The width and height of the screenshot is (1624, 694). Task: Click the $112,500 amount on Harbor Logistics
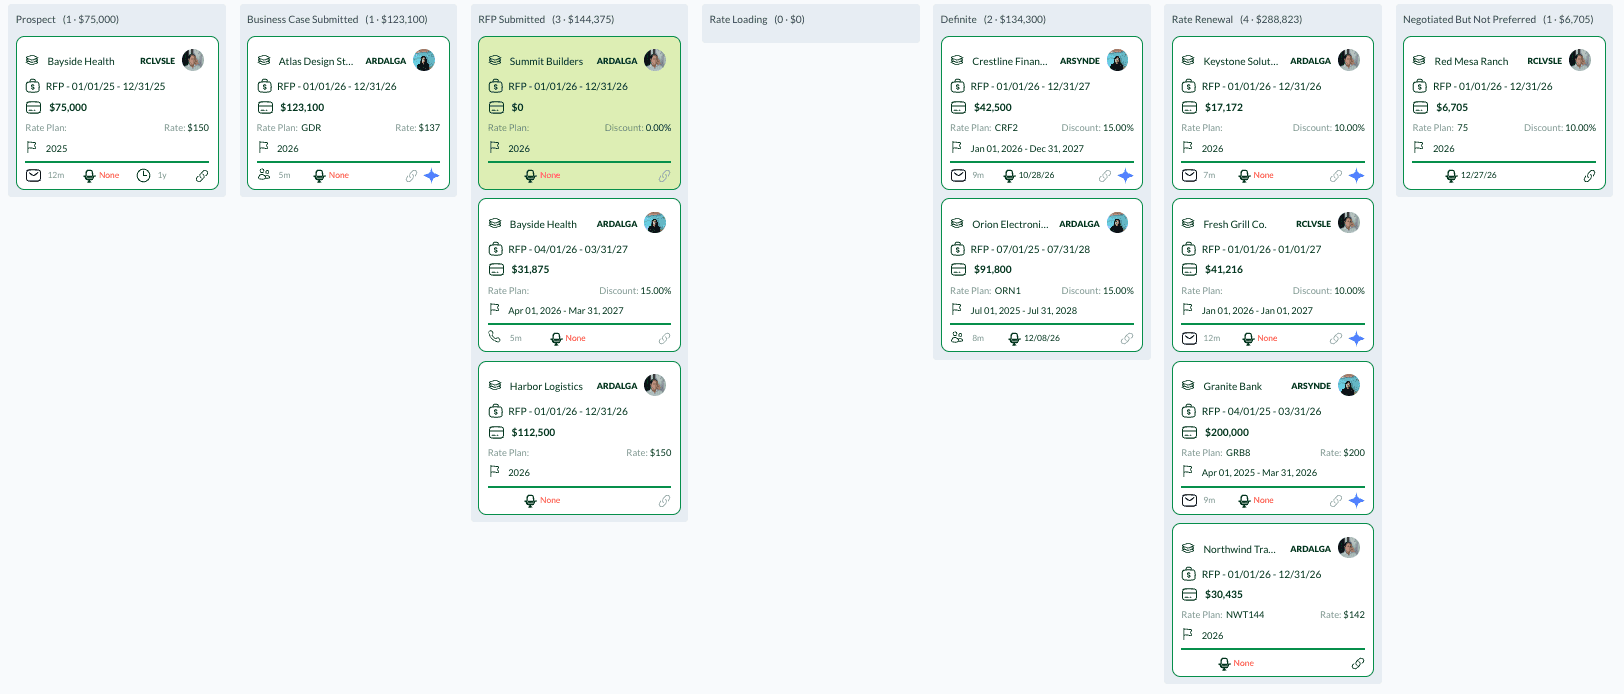(533, 432)
